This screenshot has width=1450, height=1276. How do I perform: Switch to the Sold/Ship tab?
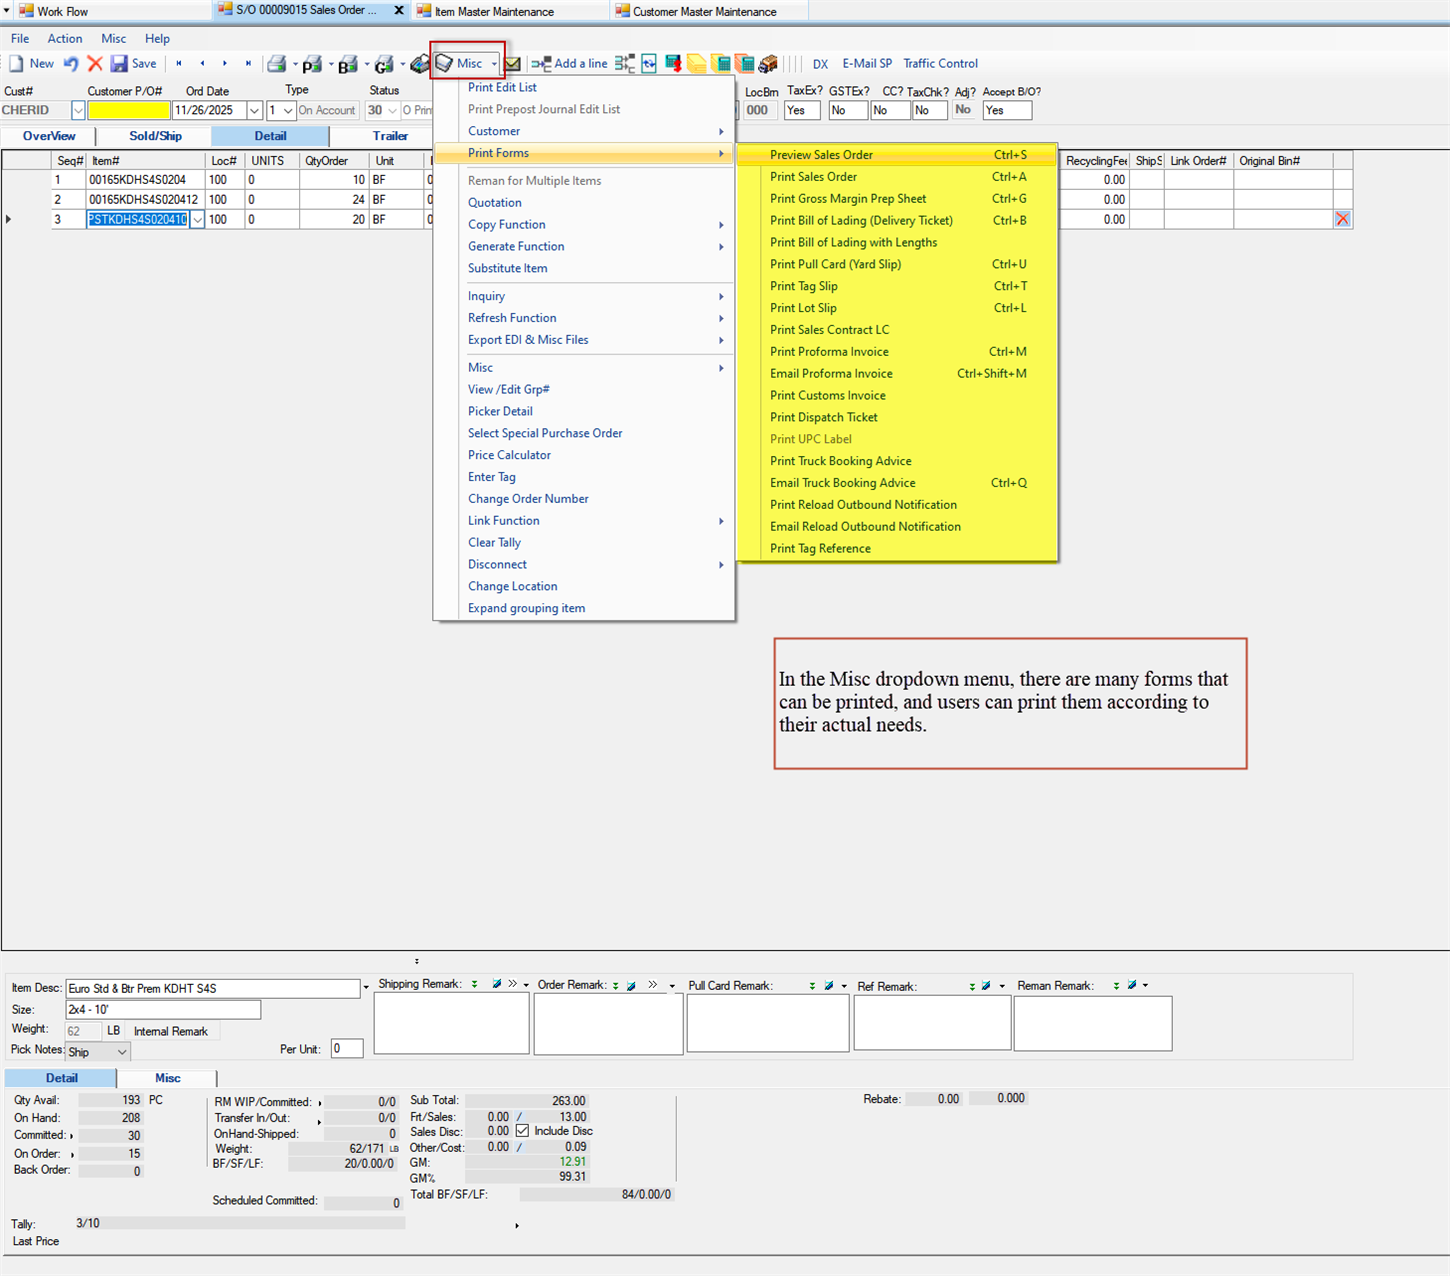155,136
